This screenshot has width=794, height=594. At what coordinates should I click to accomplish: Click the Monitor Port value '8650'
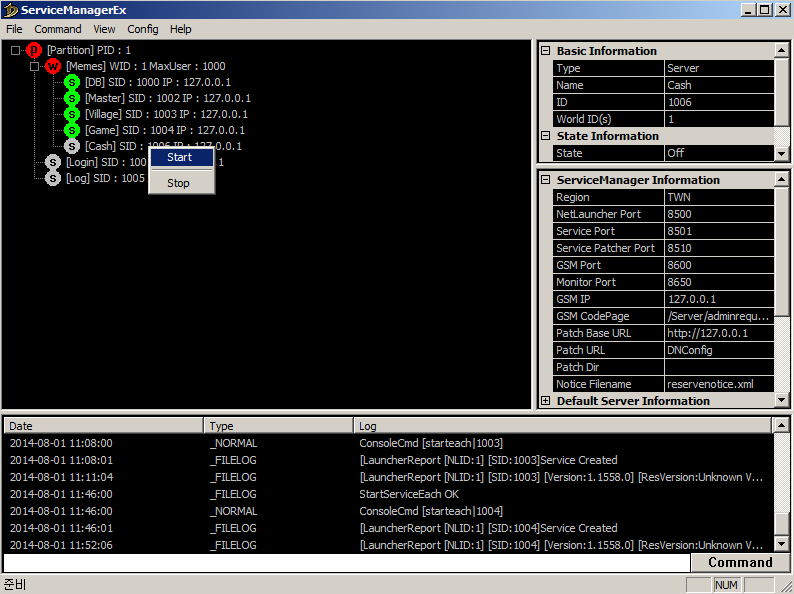pyautogui.click(x=719, y=282)
